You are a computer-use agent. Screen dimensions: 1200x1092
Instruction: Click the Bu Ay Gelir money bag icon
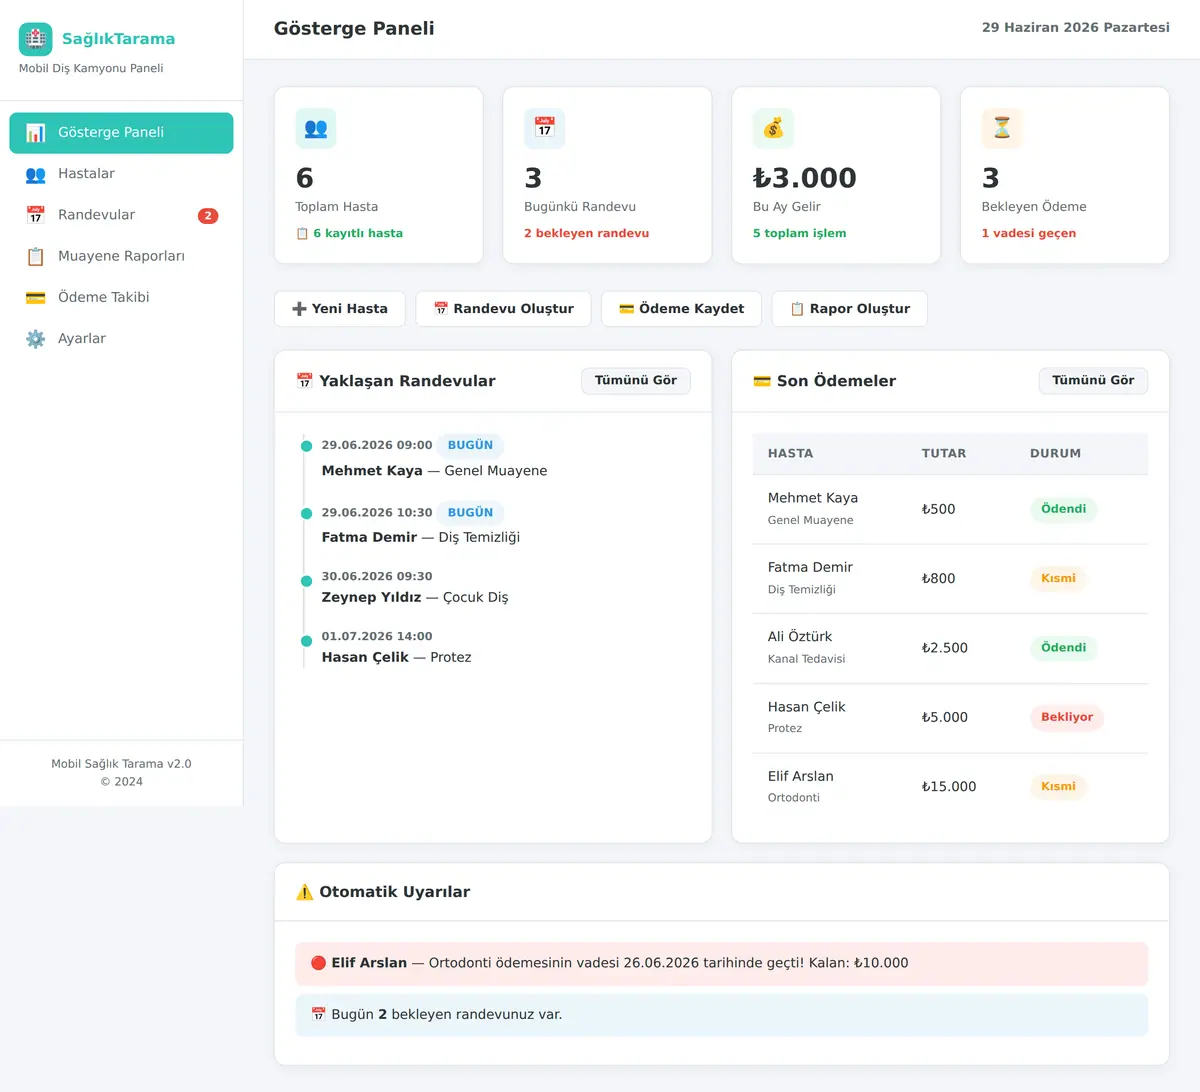click(773, 128)
